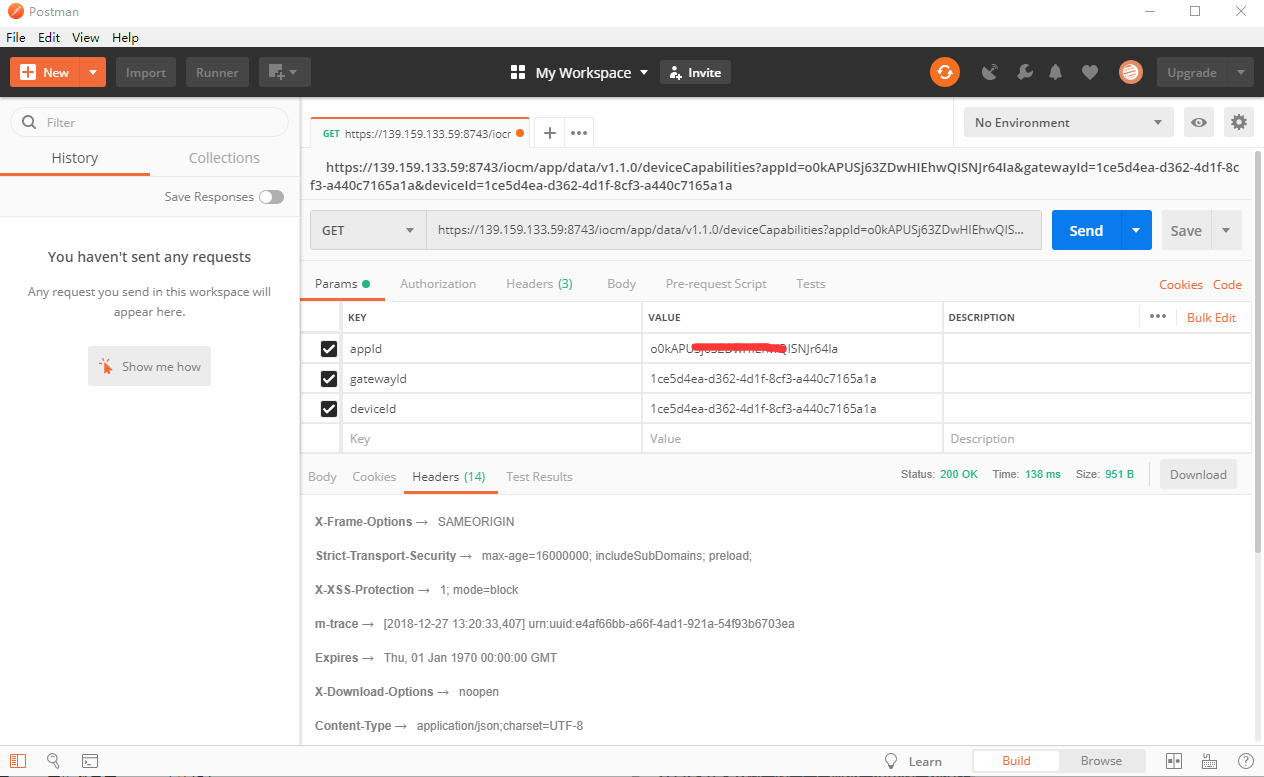This screenshot has width=1264, height=777.
Task: Open the GET method dropdown
Action: pos(367,230)
